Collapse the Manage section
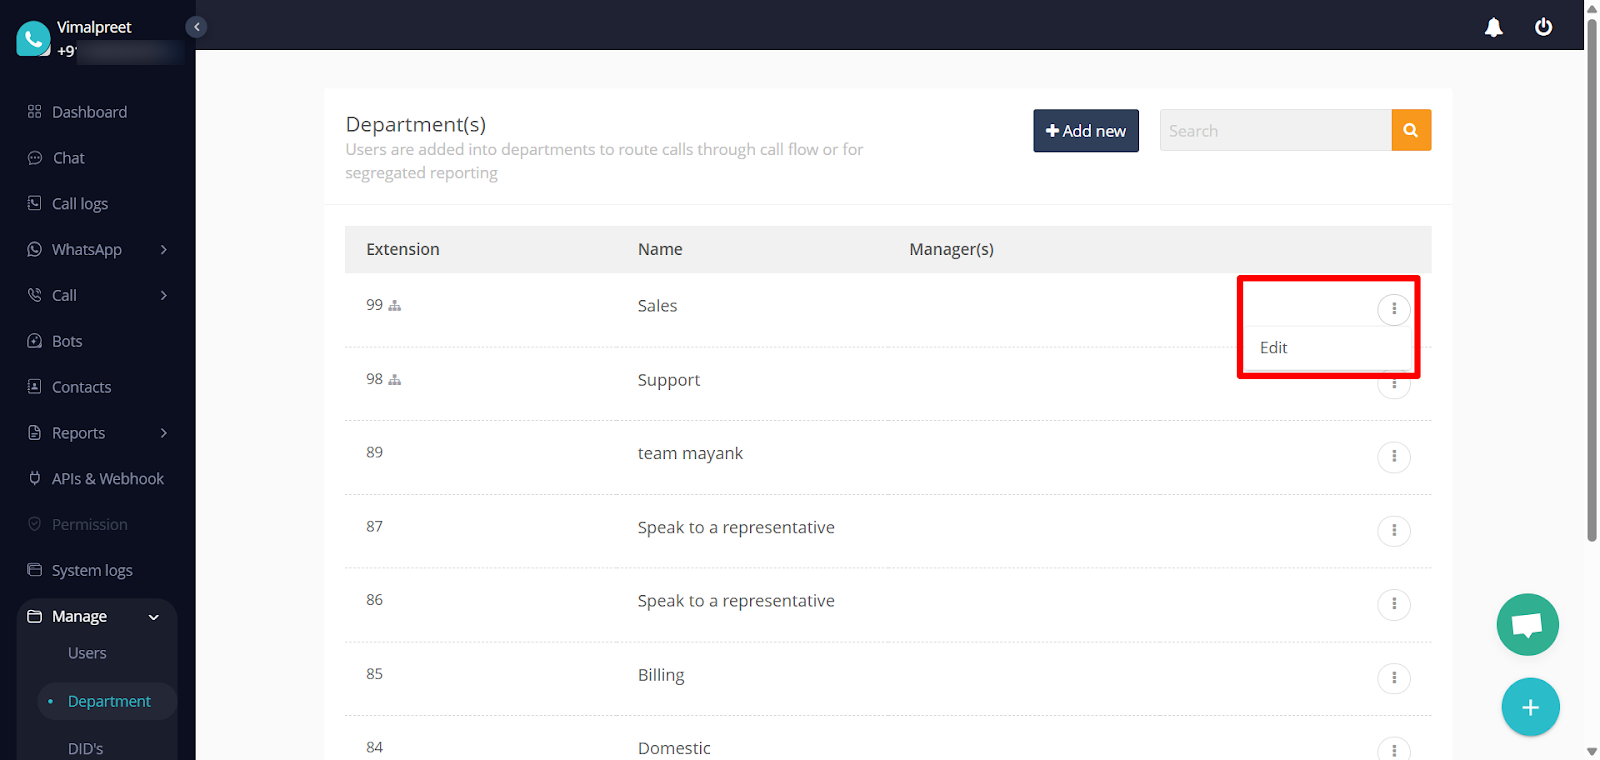Viewport: 1600px width, 760px height. [154, 617]
